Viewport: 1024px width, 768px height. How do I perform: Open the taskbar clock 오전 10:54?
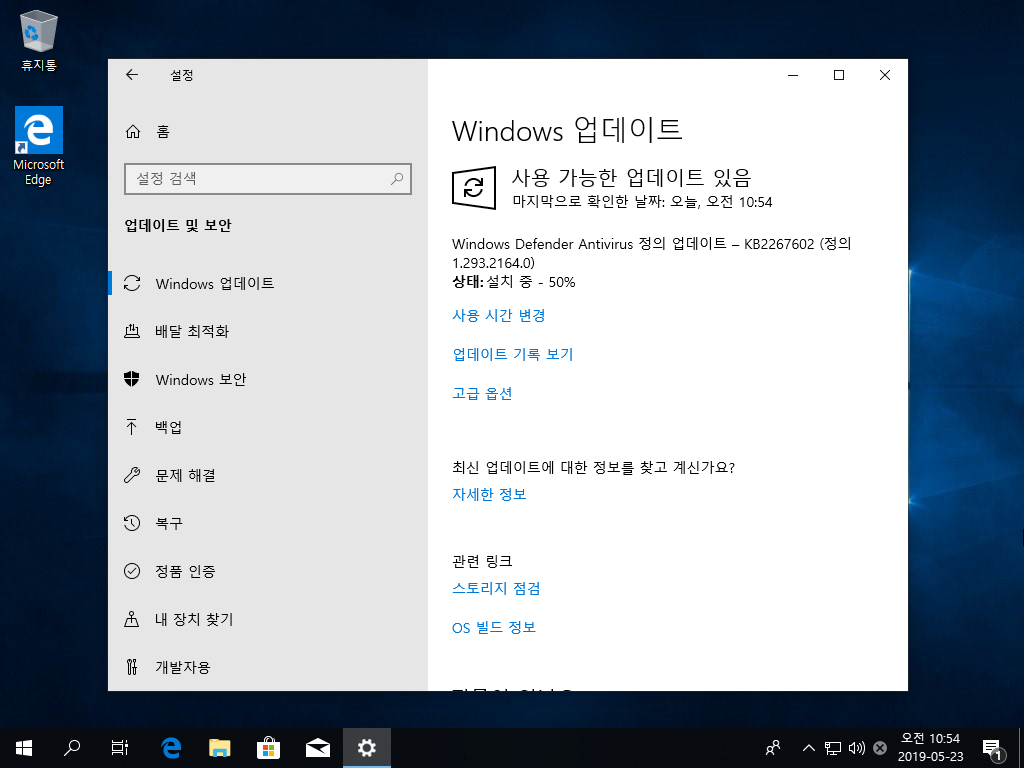(x=931, y=748)
